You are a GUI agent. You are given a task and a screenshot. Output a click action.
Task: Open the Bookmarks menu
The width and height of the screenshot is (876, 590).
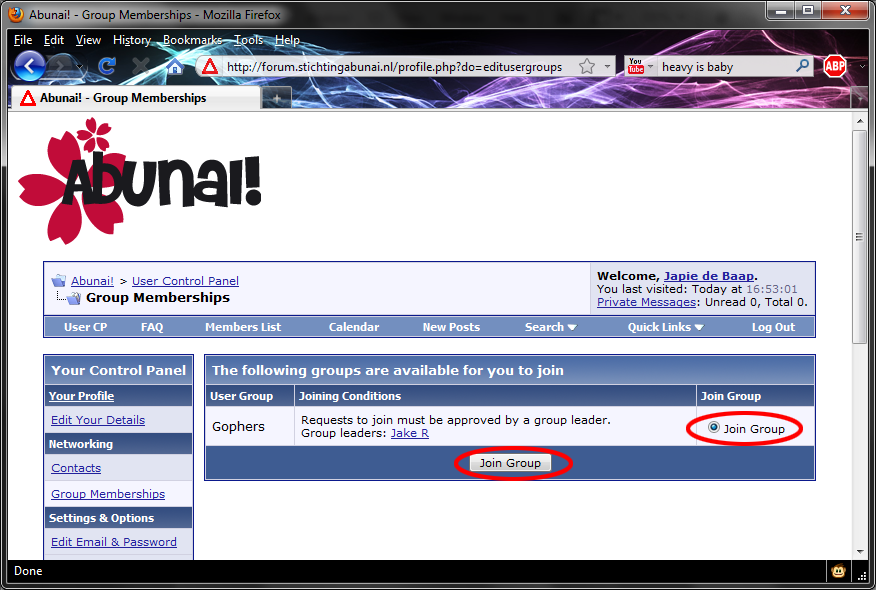coord(192,40)
